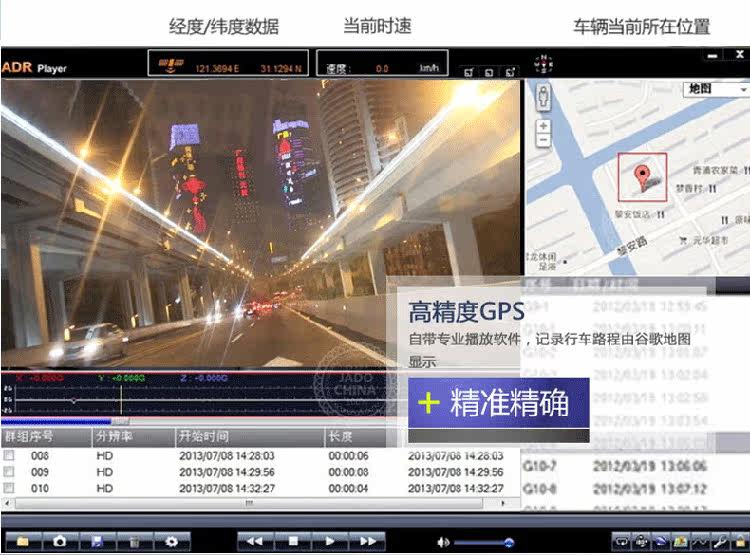
Task: Open folder icon in bottom toolbar
Action: 22,541
